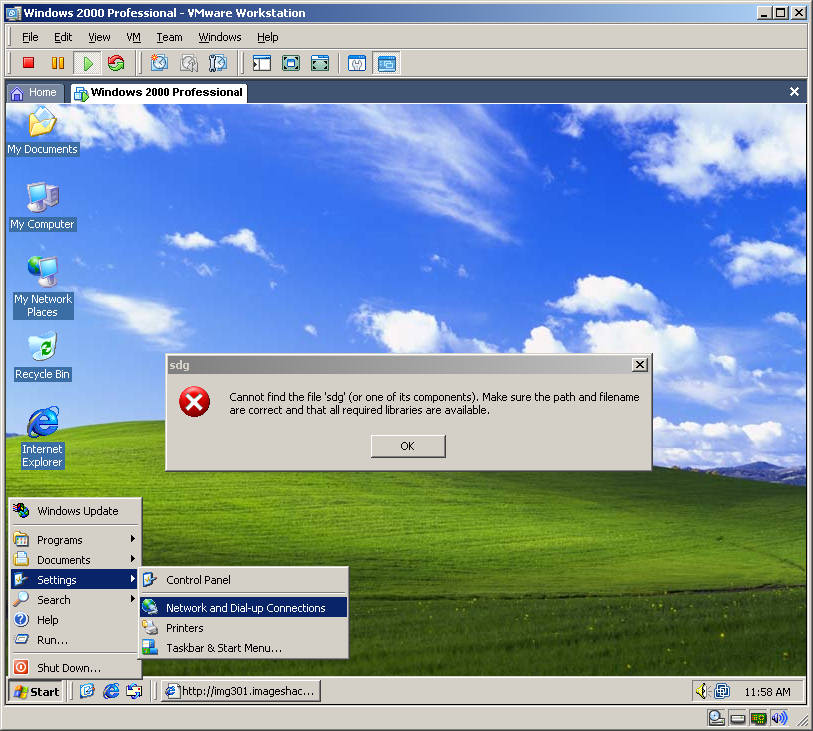Open the Snapshot Manager icon
Viewport: 813px width, 731px height.
(218, 63)
